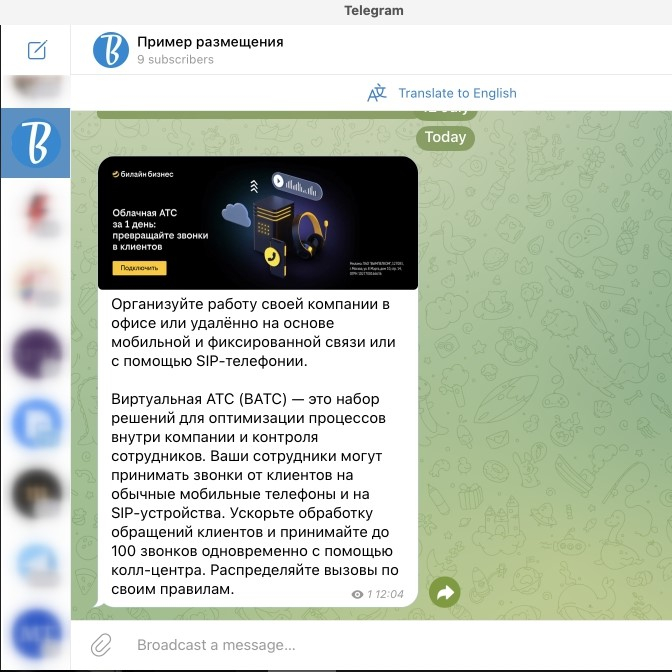Click the forward arrow button next to the post
This screenshot has width=672, height=672.
(x=444, y=592)
